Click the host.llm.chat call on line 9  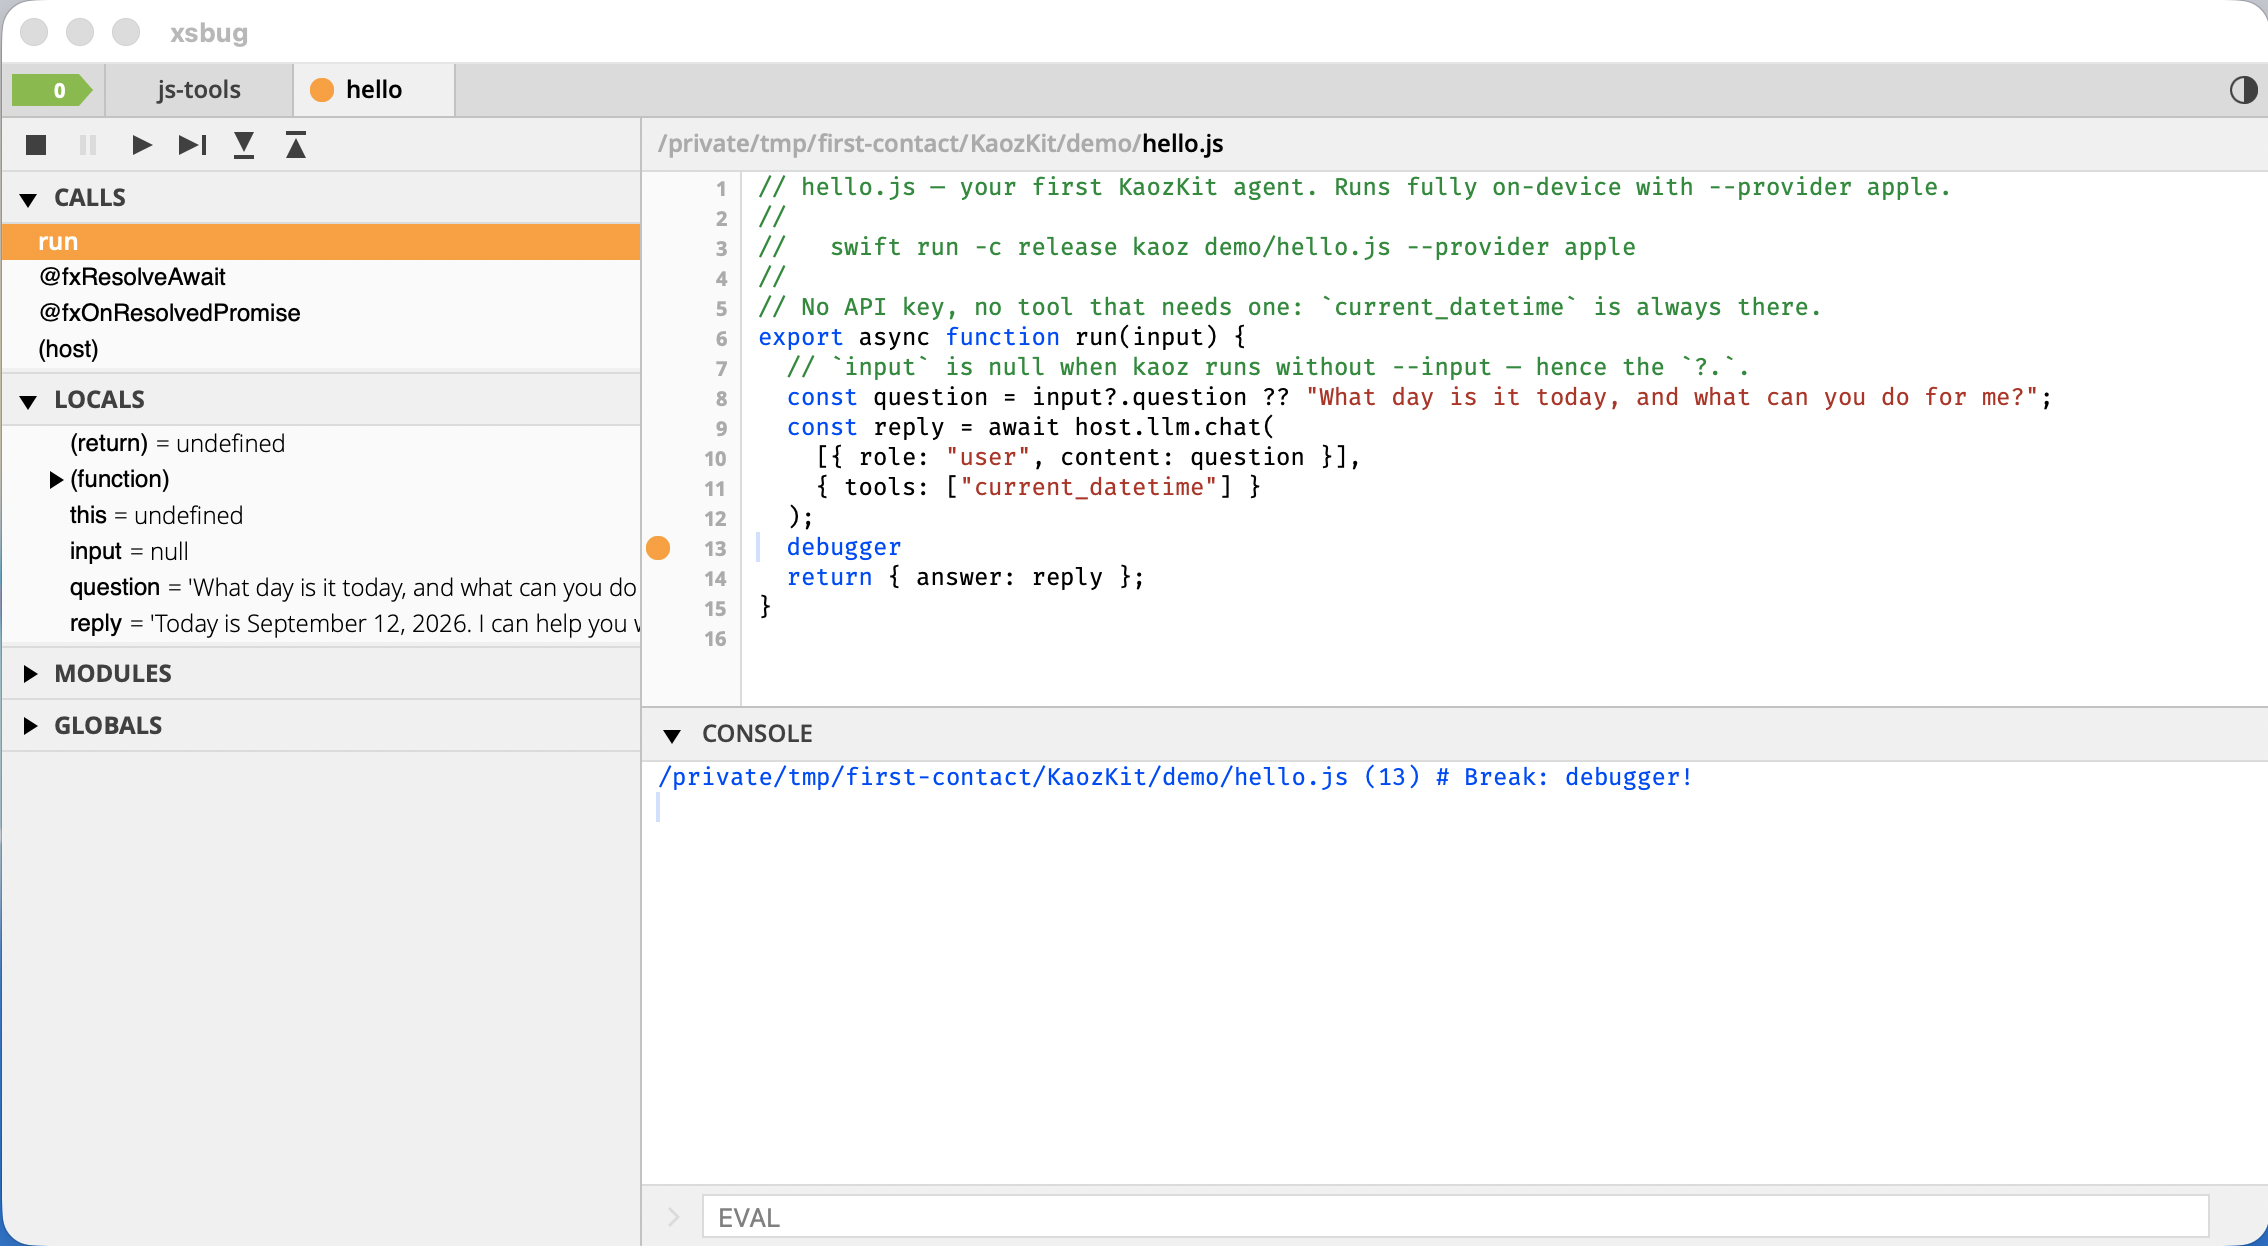coord(1174,427)
